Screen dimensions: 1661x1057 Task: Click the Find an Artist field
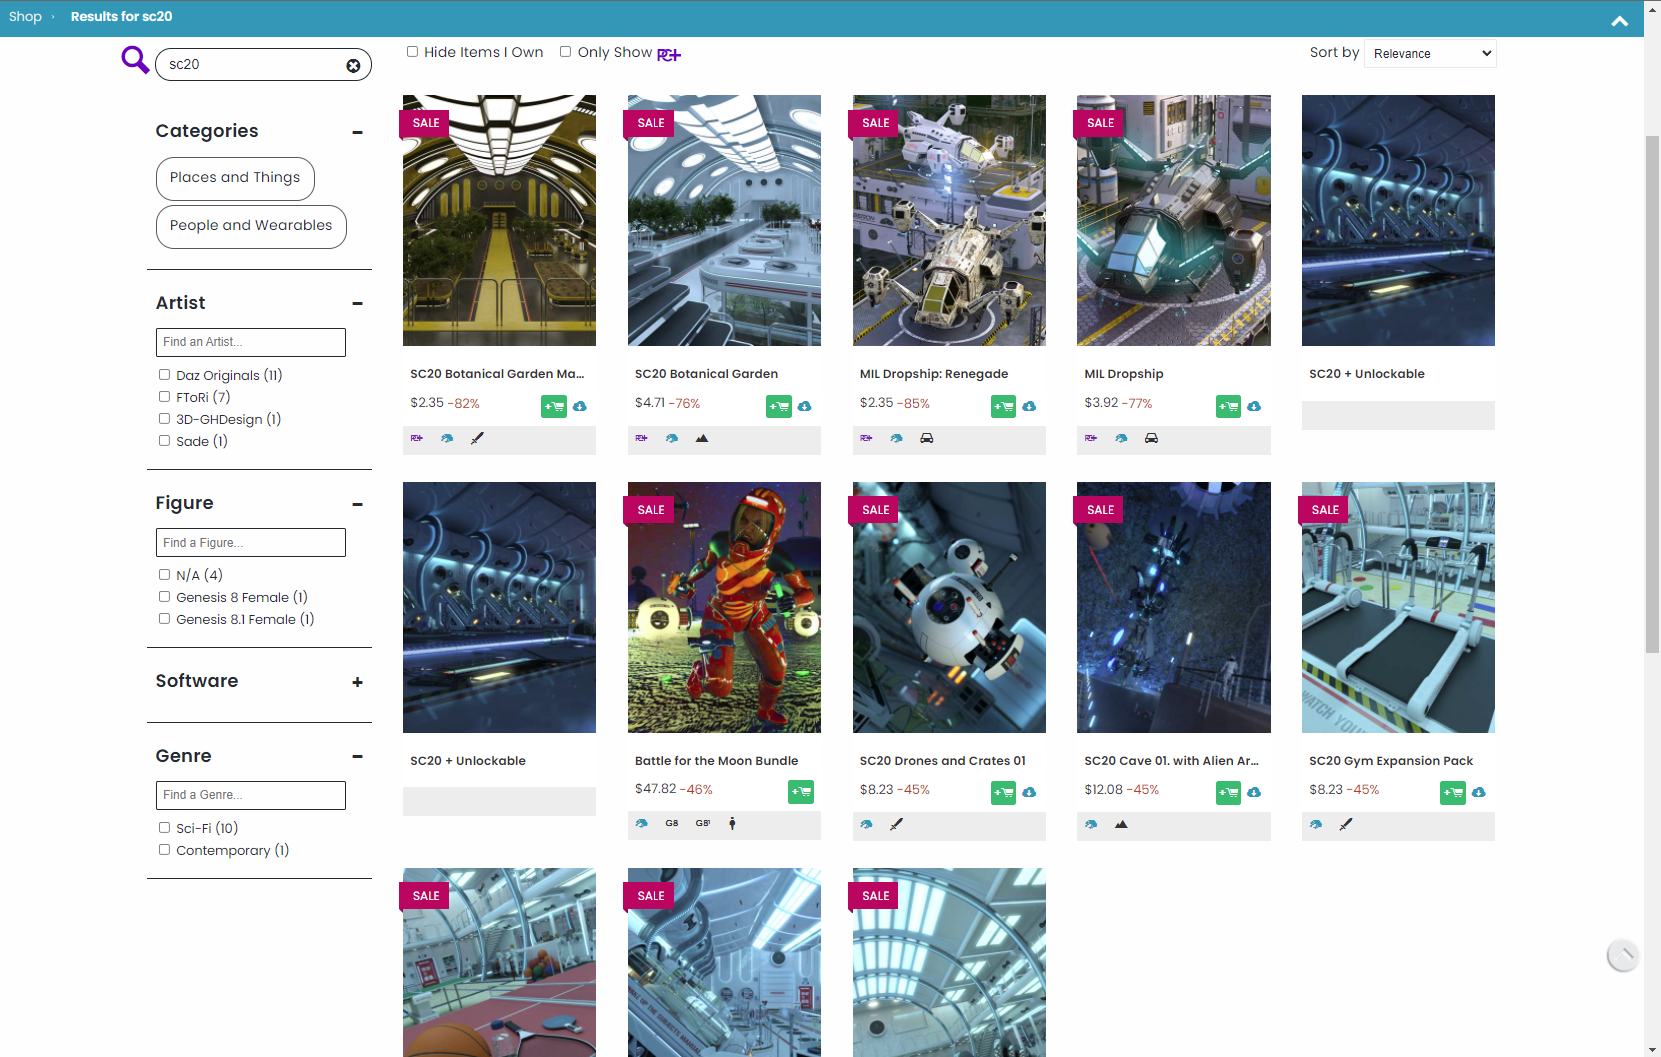tap(251, 342)
